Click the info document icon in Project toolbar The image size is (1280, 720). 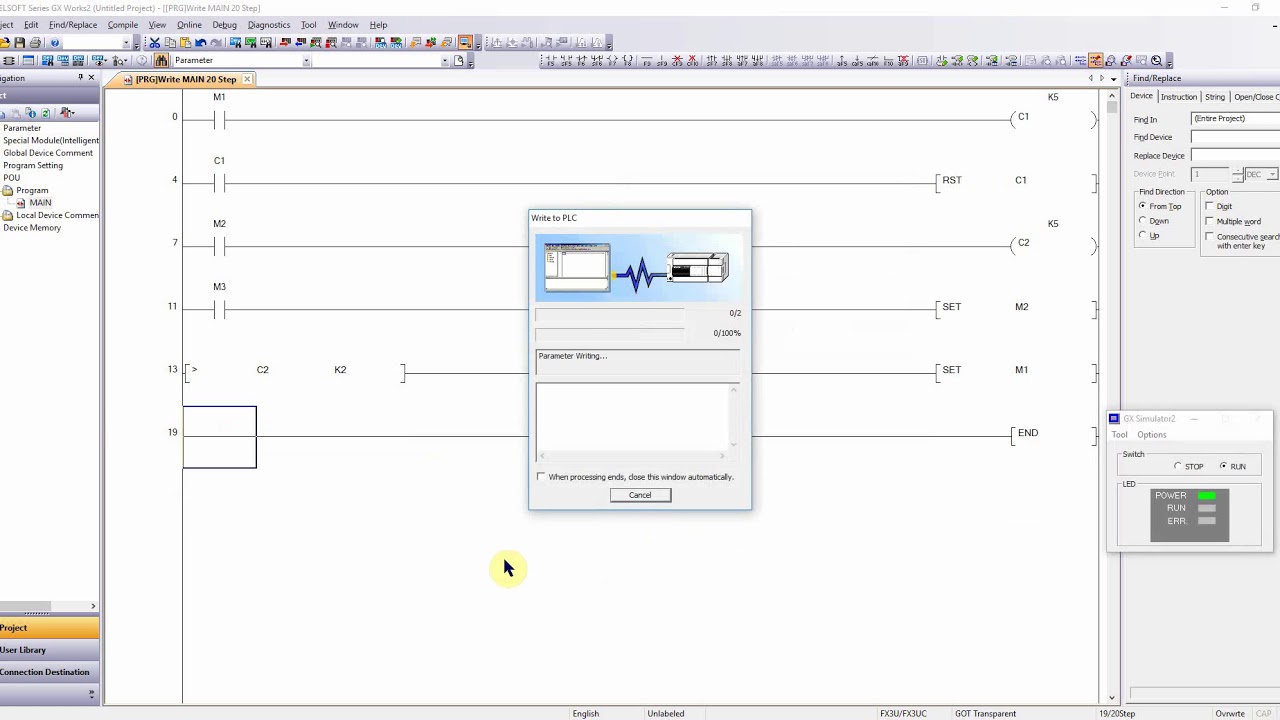tap(31, 113)
